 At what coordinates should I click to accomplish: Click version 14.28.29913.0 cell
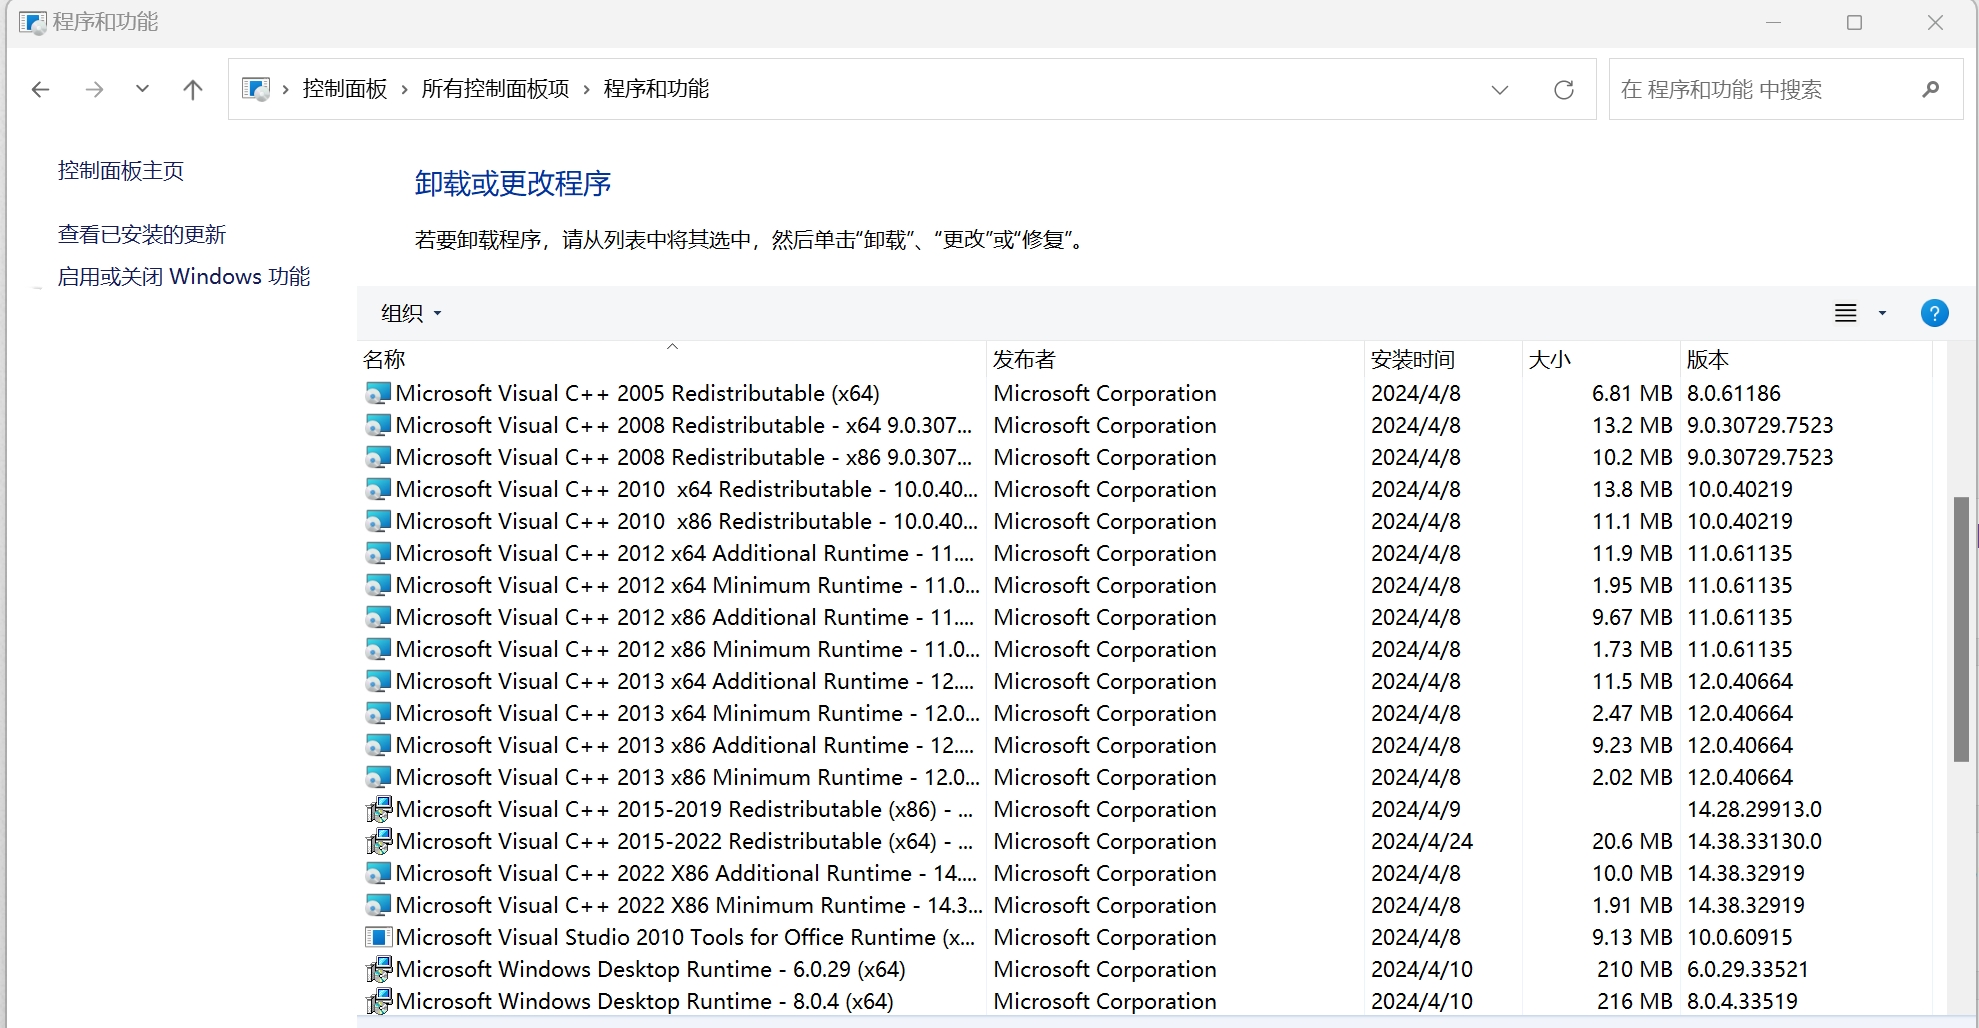pos(1754,810)
